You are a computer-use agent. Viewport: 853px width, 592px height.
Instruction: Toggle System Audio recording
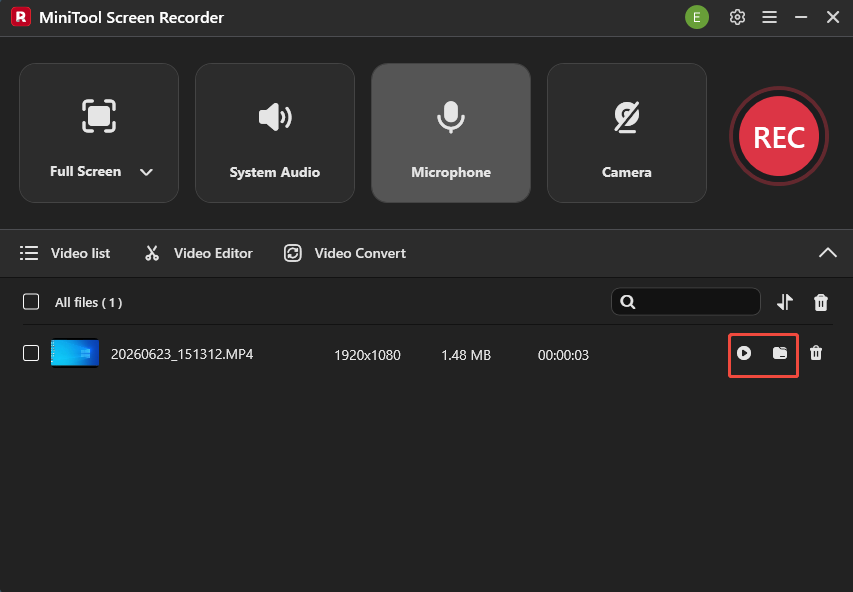[275, 133]
